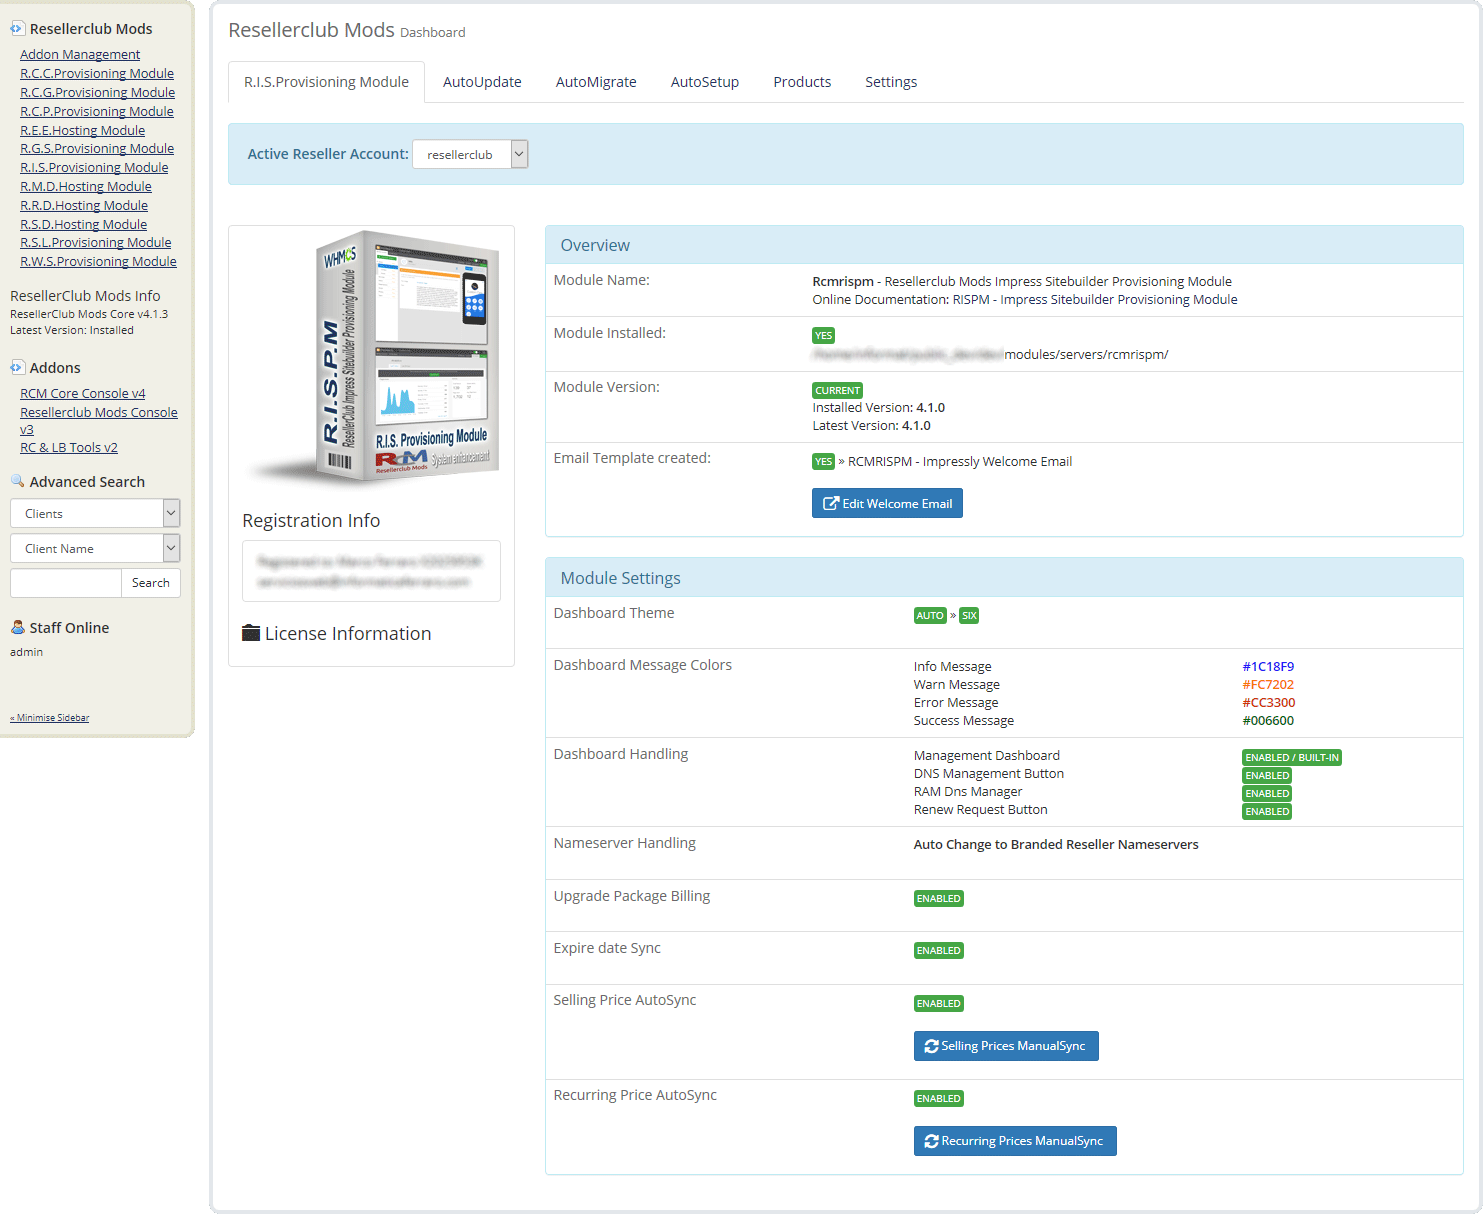Click the CURRENT module version badge
This screenshot has height=1214, width=1483.
click(838, 391)
